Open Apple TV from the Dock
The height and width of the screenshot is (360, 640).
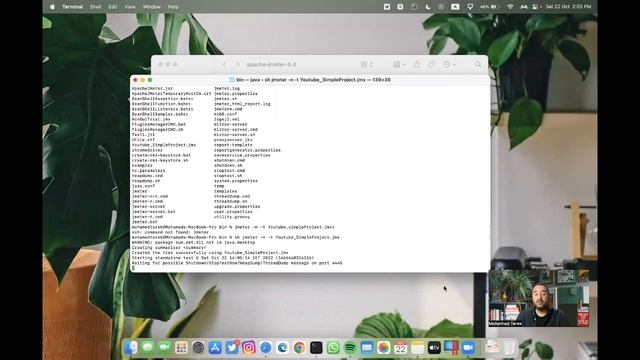click(434, 348)
